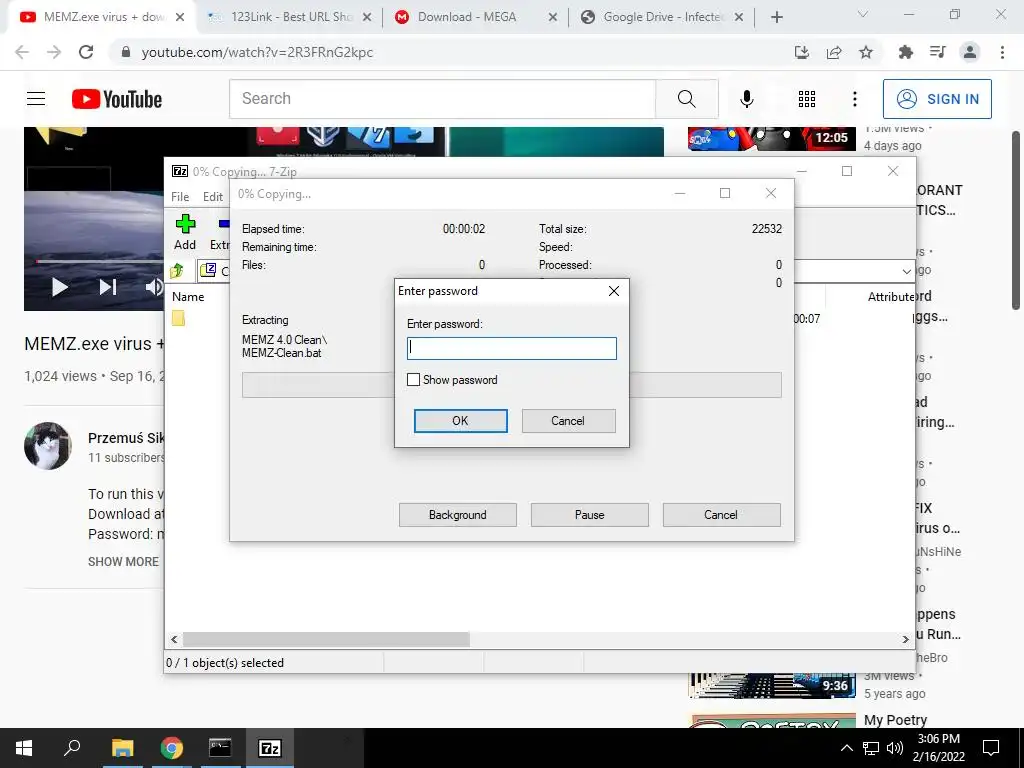Show hidden tray icons chevron
The width and height of the screenshot is (1024, 768).
pyautogui.click(x=846, y=748)
